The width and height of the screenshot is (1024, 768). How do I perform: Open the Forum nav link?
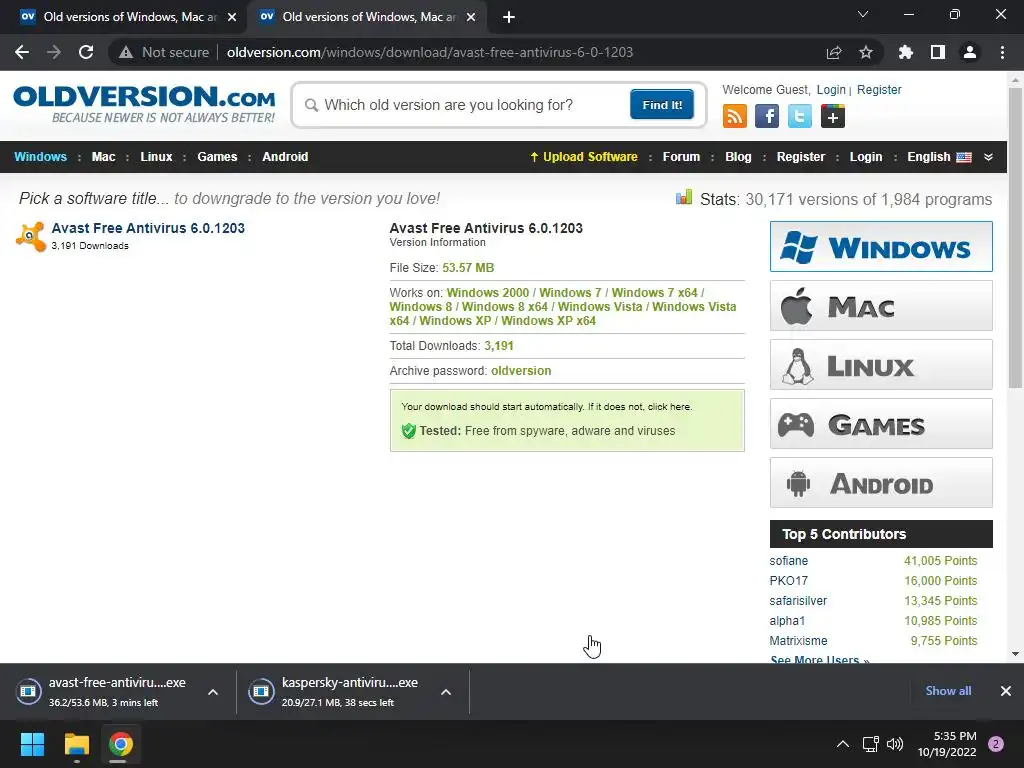coord(681,157)
